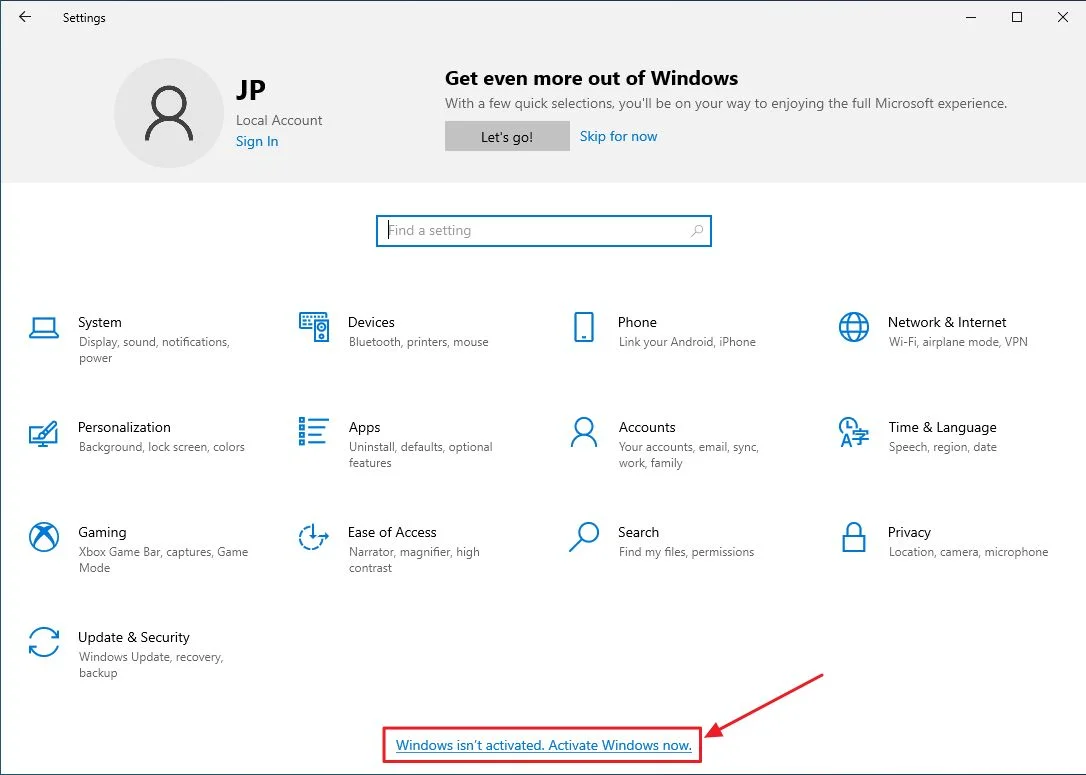Click Windows isn't activated. Activate Windows now link
The image size is (1086, 775).
pos(544,745)
